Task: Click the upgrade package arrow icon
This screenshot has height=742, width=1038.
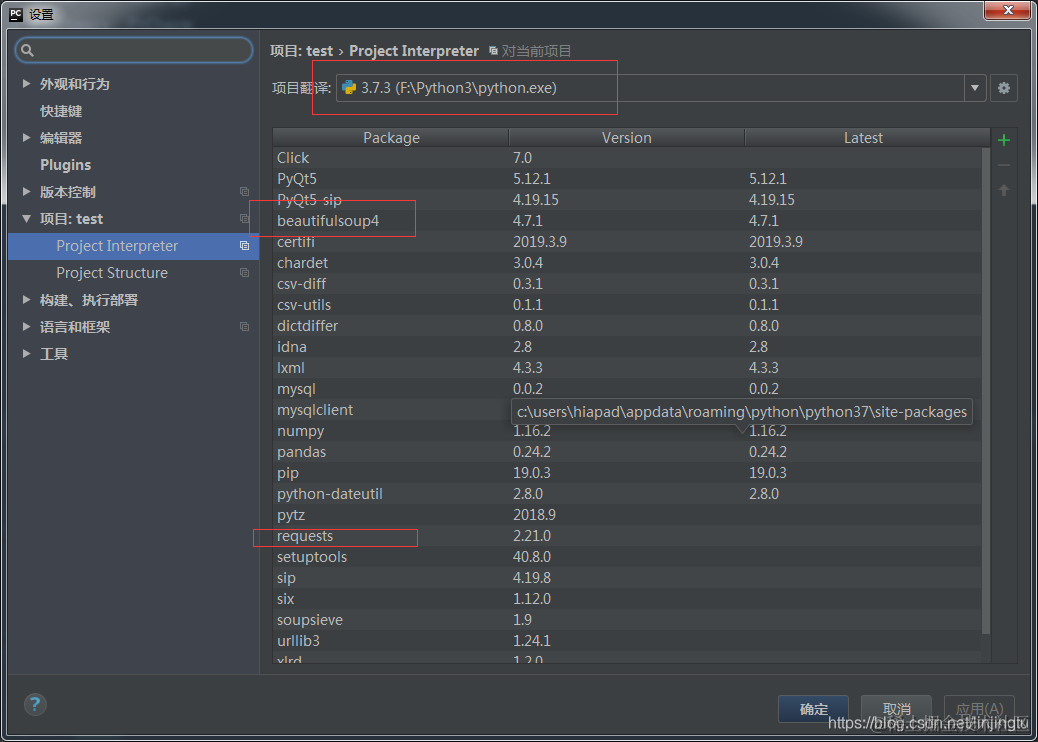Action: pyautogui.click(x=1004, y=191)
